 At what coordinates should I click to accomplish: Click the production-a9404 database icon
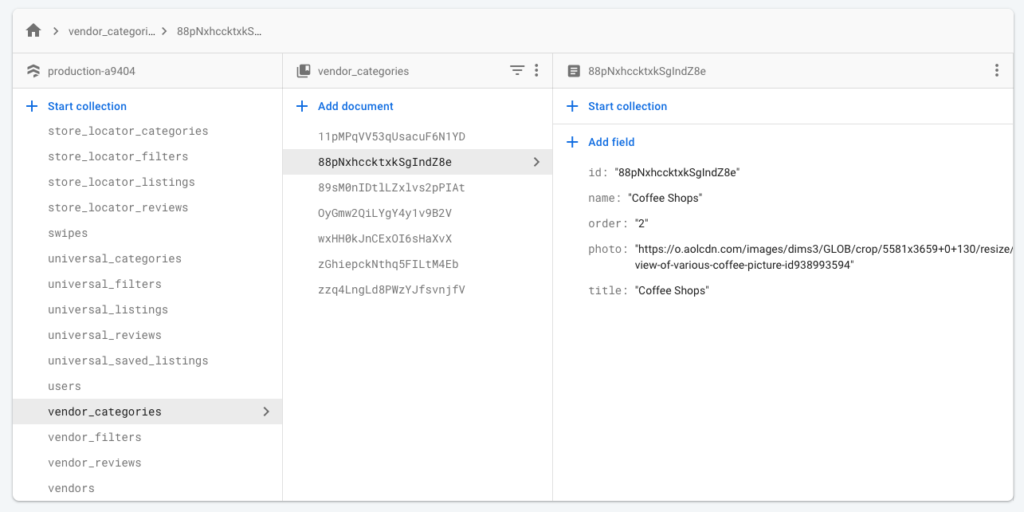33,71
